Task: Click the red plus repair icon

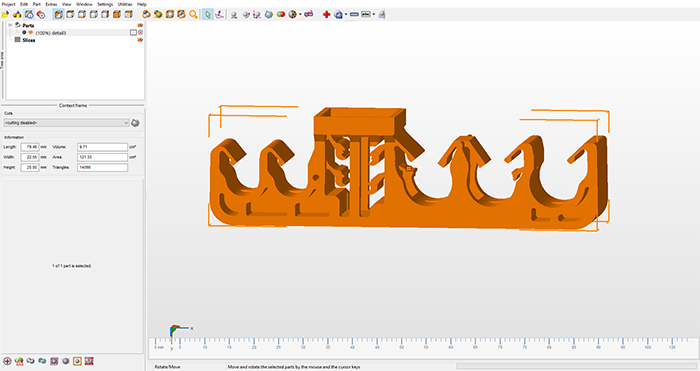Action: [326, 14]
